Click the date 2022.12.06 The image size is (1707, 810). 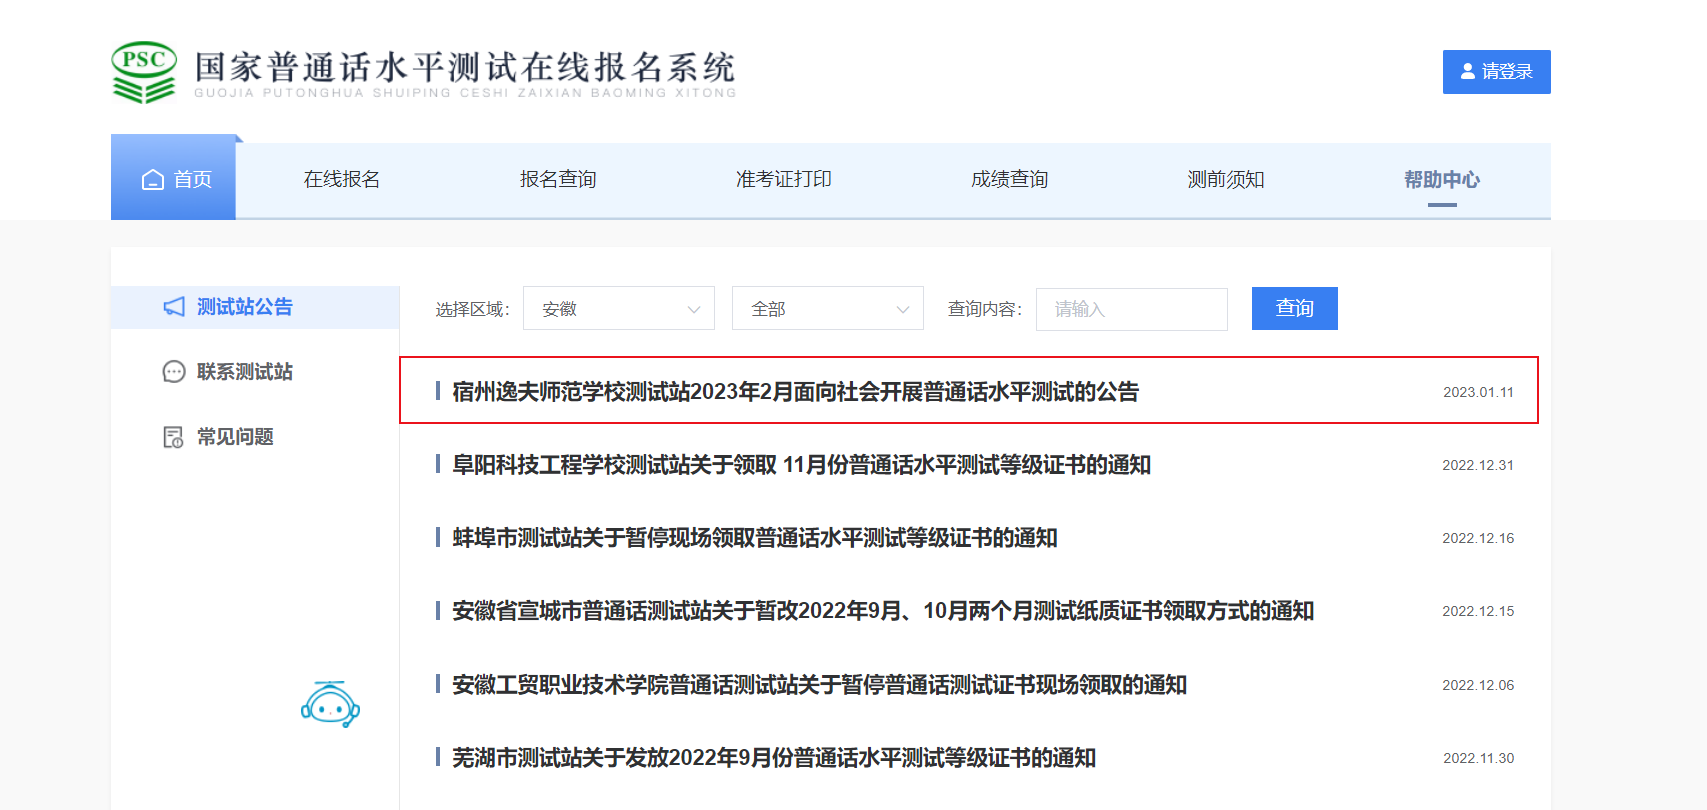point(1478,685)
